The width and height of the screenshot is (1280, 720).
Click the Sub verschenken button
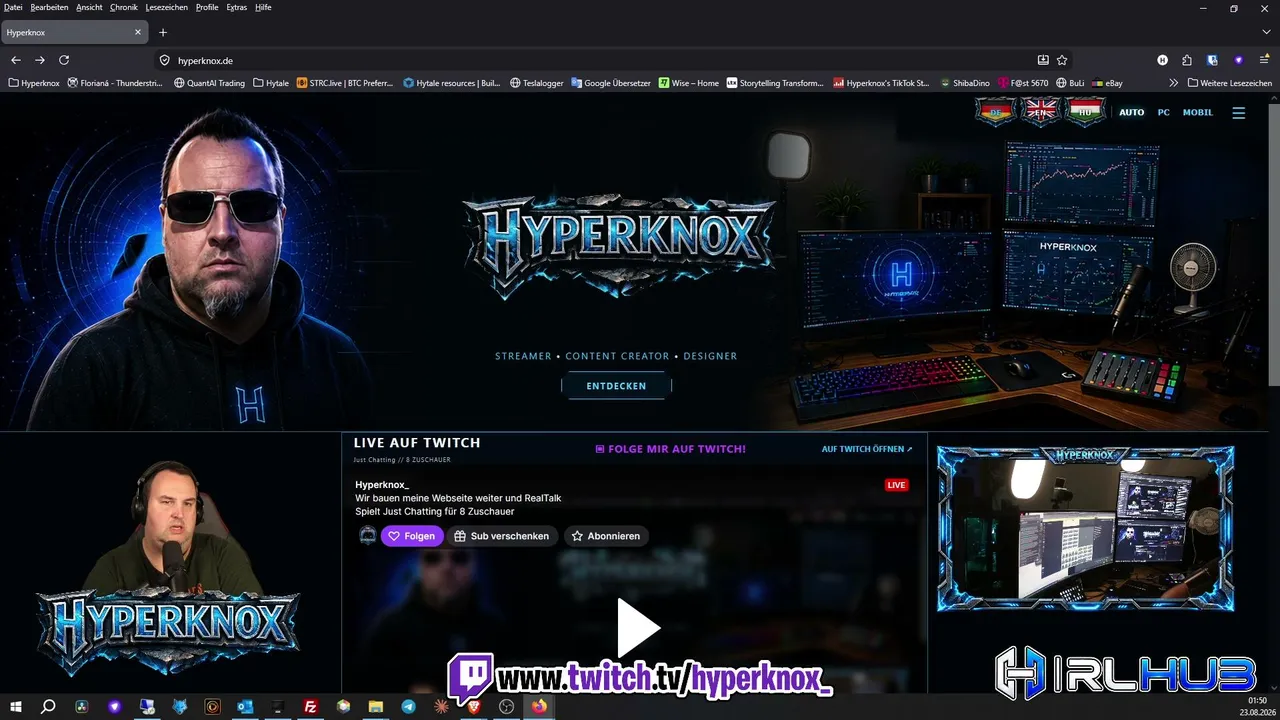(x=501, y=536)
